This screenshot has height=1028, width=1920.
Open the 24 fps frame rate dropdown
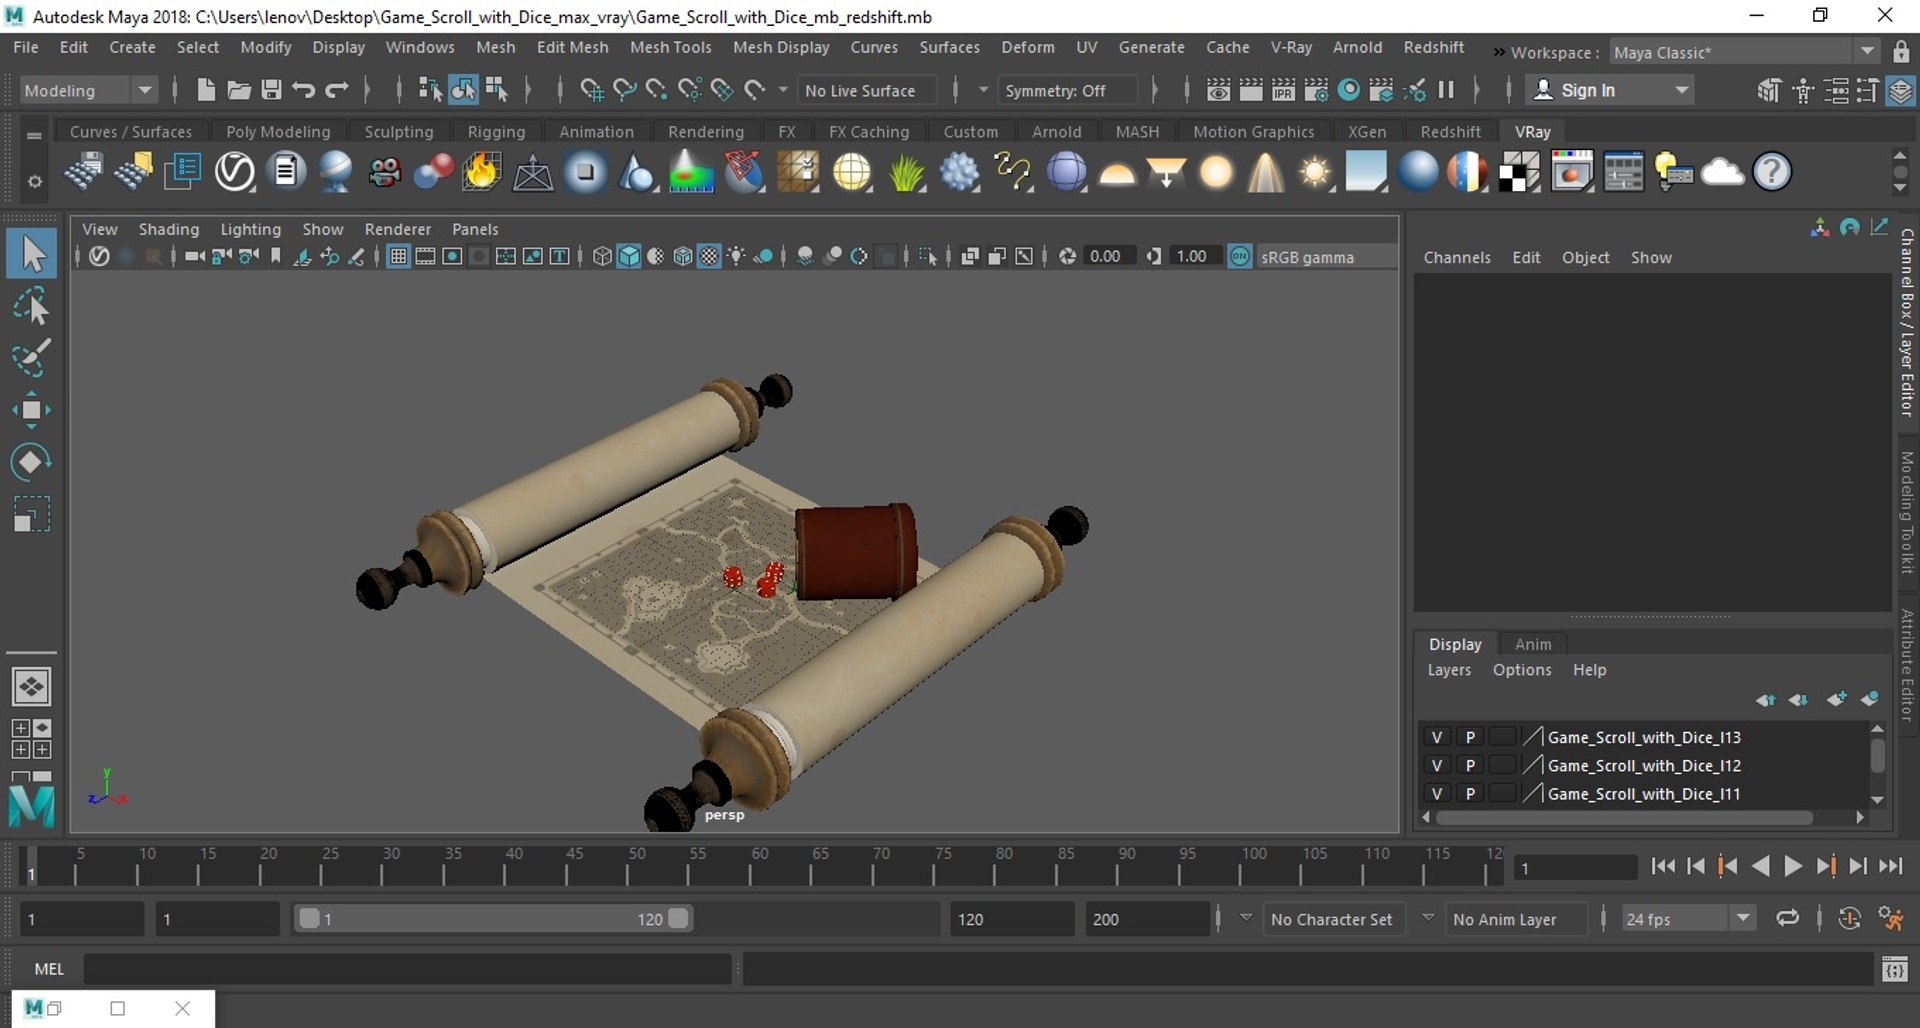tap(1688, 919)
